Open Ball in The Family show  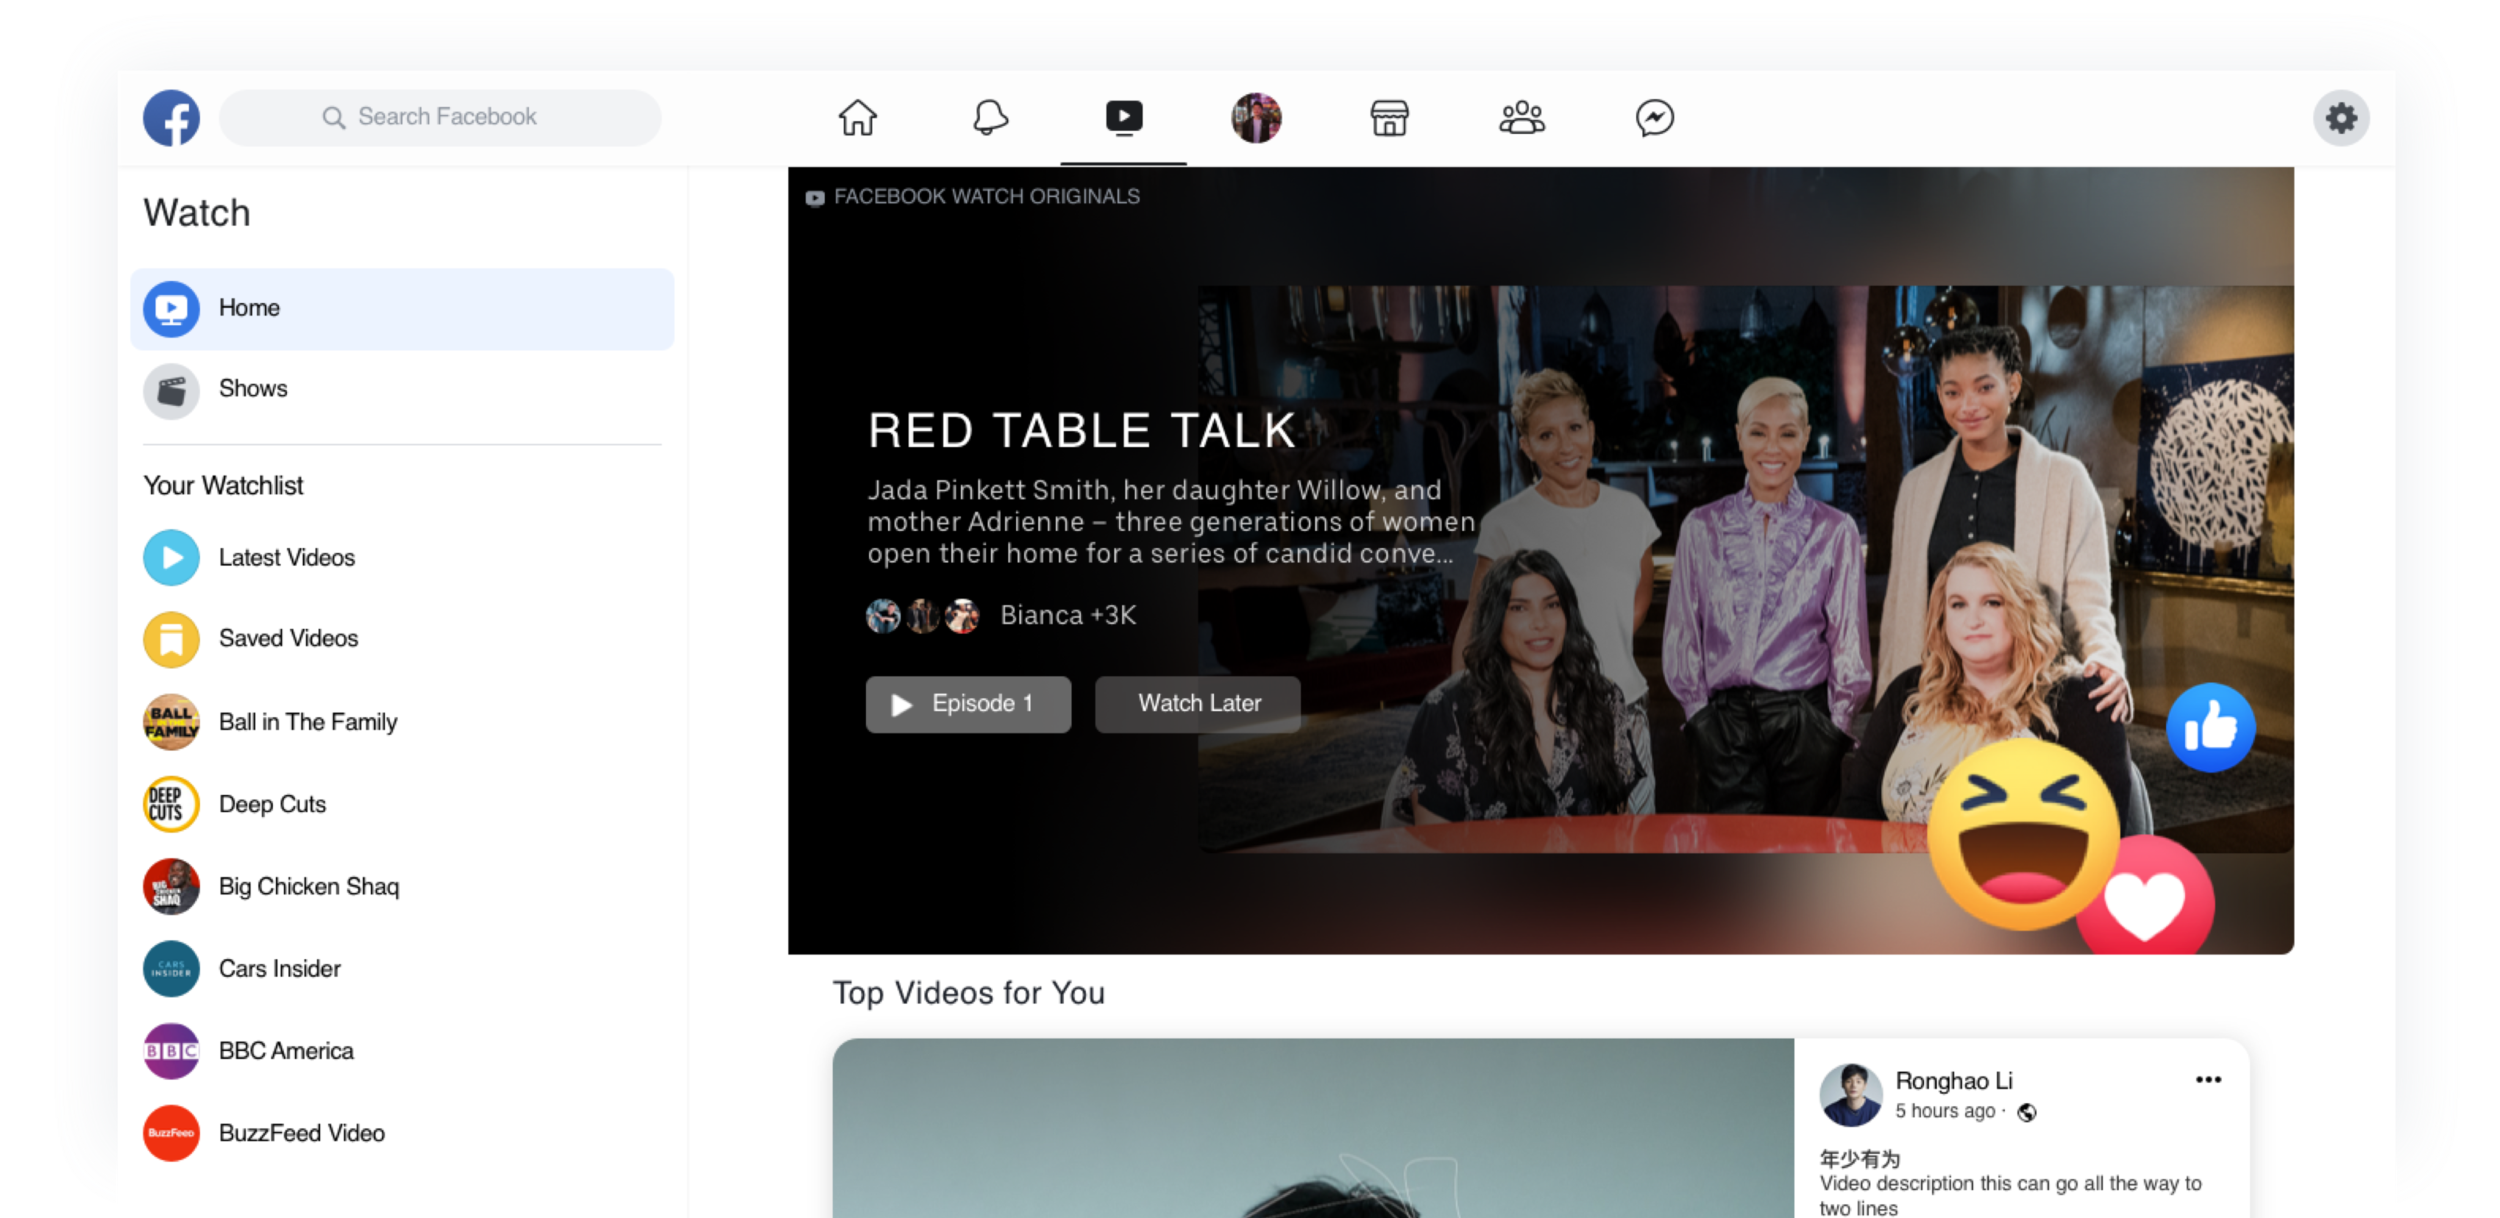coord(402,721)
